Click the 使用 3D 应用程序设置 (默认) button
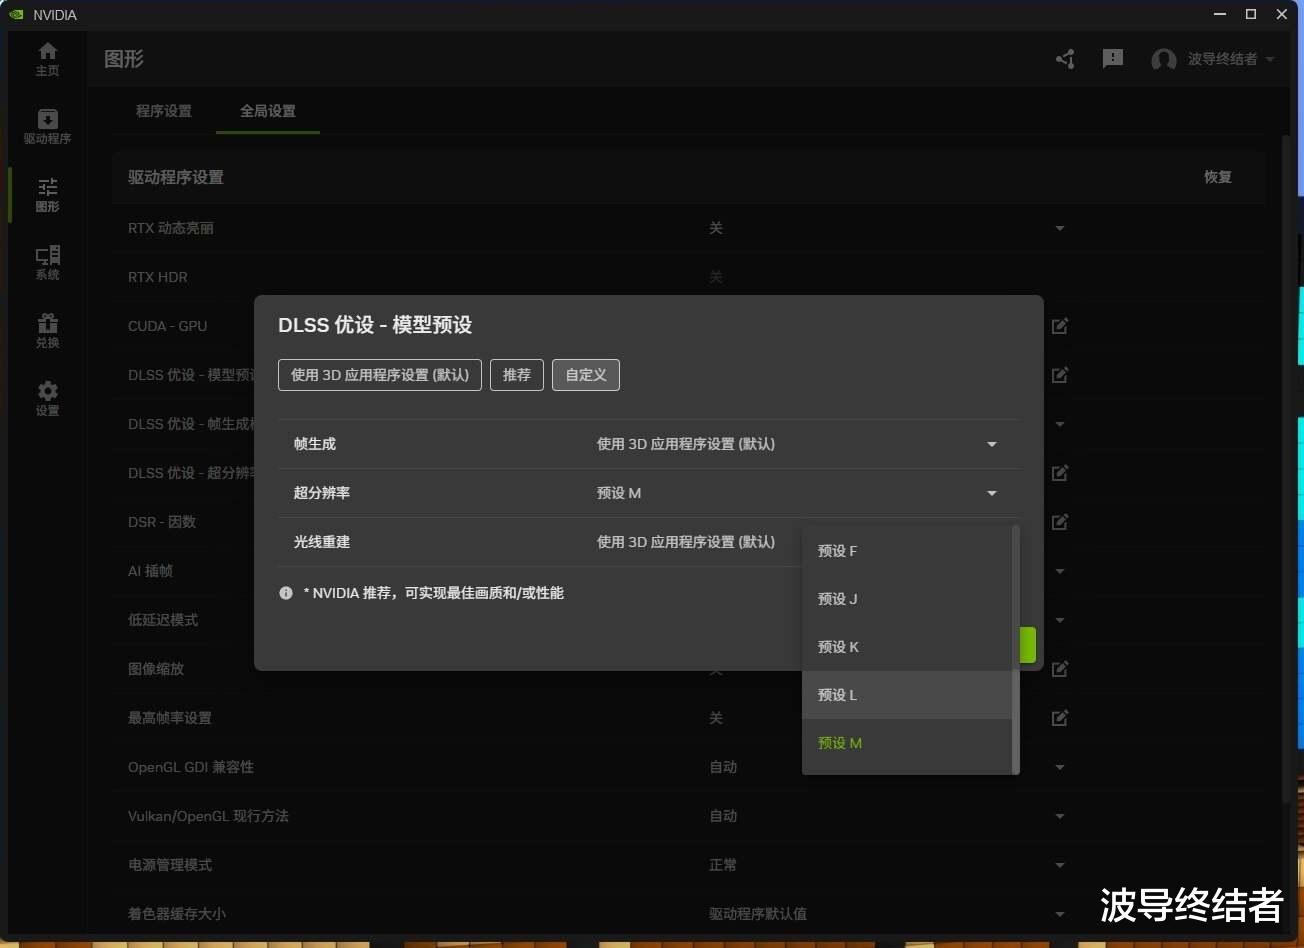1304x948 pixels. pyautogui.click(x=380, y=375)
